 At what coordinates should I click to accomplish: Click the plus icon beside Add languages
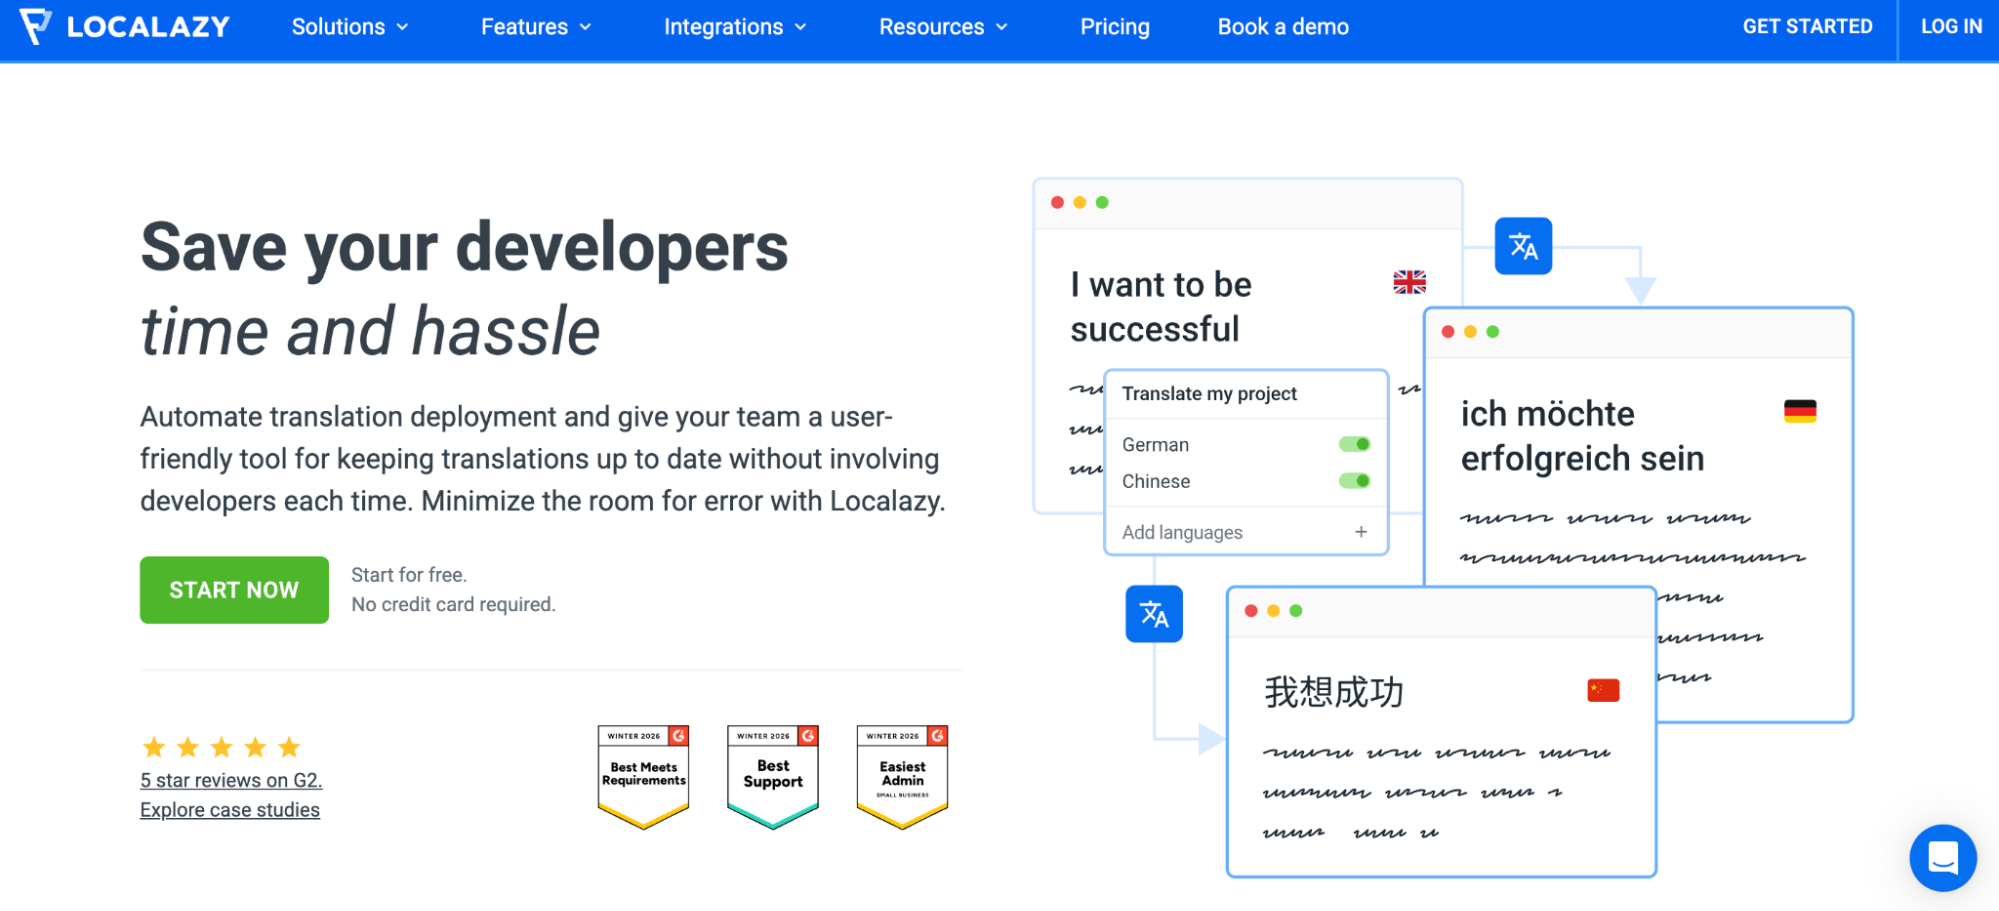pyautogui.click(x=1360, y=532)
